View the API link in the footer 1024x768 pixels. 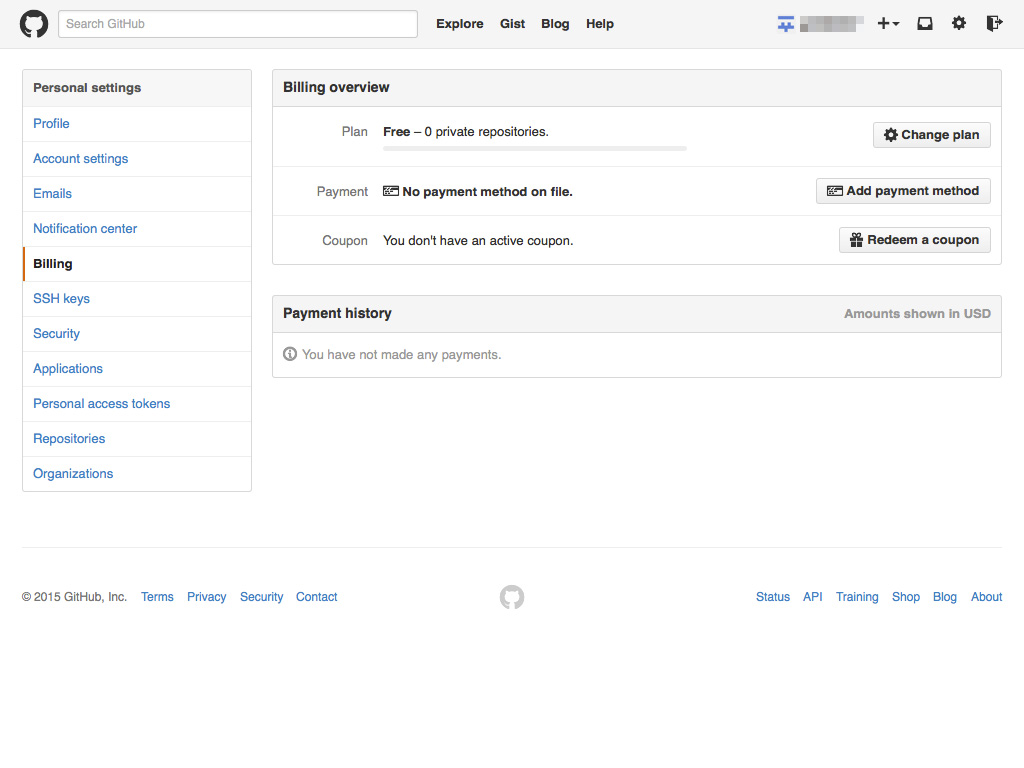[812, 596]
